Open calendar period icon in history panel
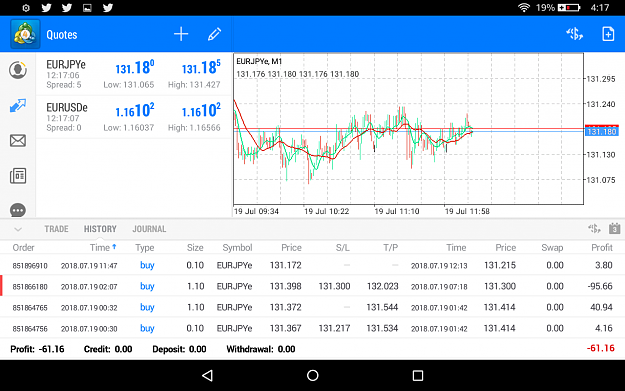The height and width of the screenshot is (391, 625). coord(615,229)
